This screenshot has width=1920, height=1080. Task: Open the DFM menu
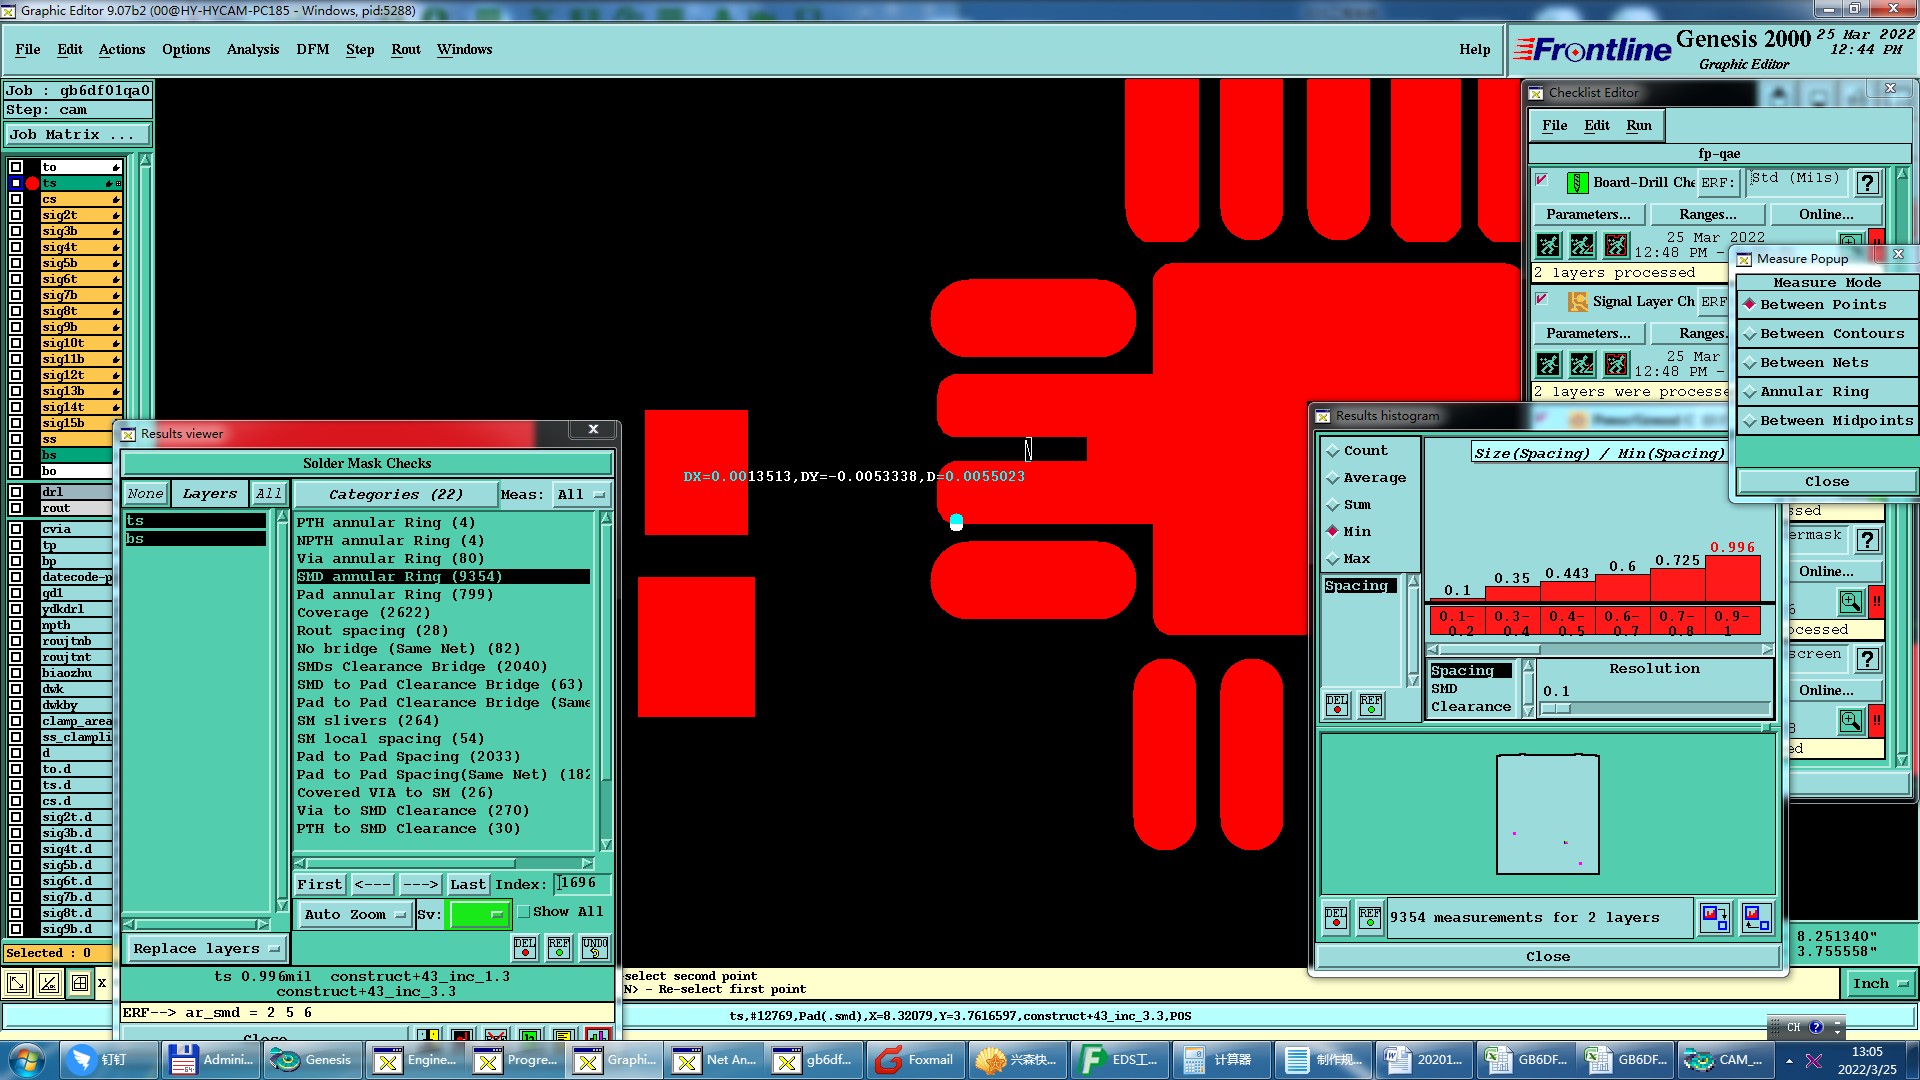click(312, 49)
